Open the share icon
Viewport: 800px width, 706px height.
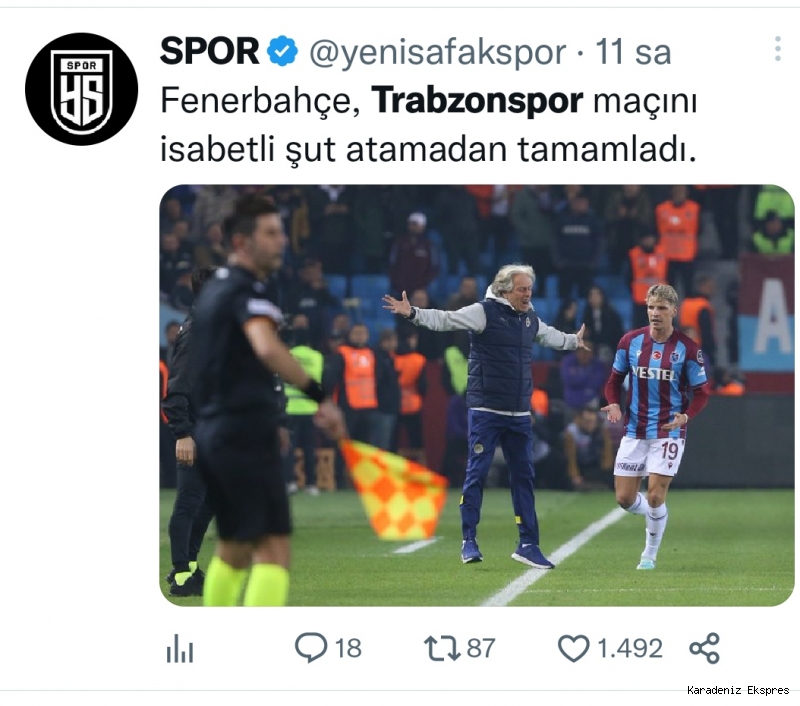coord(705,648)
